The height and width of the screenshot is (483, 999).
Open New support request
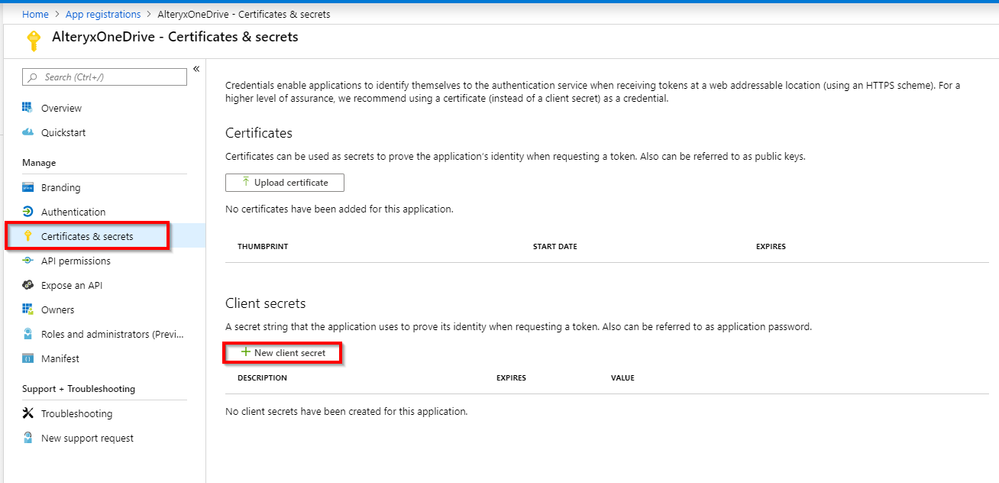(87, 438)
